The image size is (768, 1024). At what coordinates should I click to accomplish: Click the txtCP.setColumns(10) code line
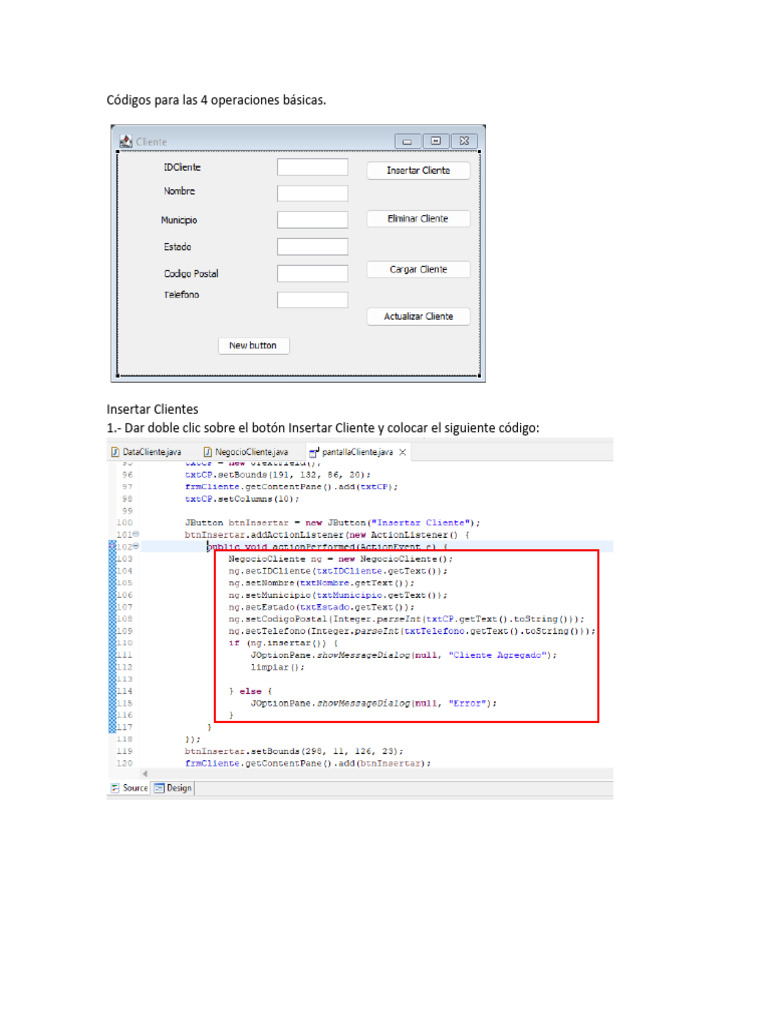pos(242,499)
